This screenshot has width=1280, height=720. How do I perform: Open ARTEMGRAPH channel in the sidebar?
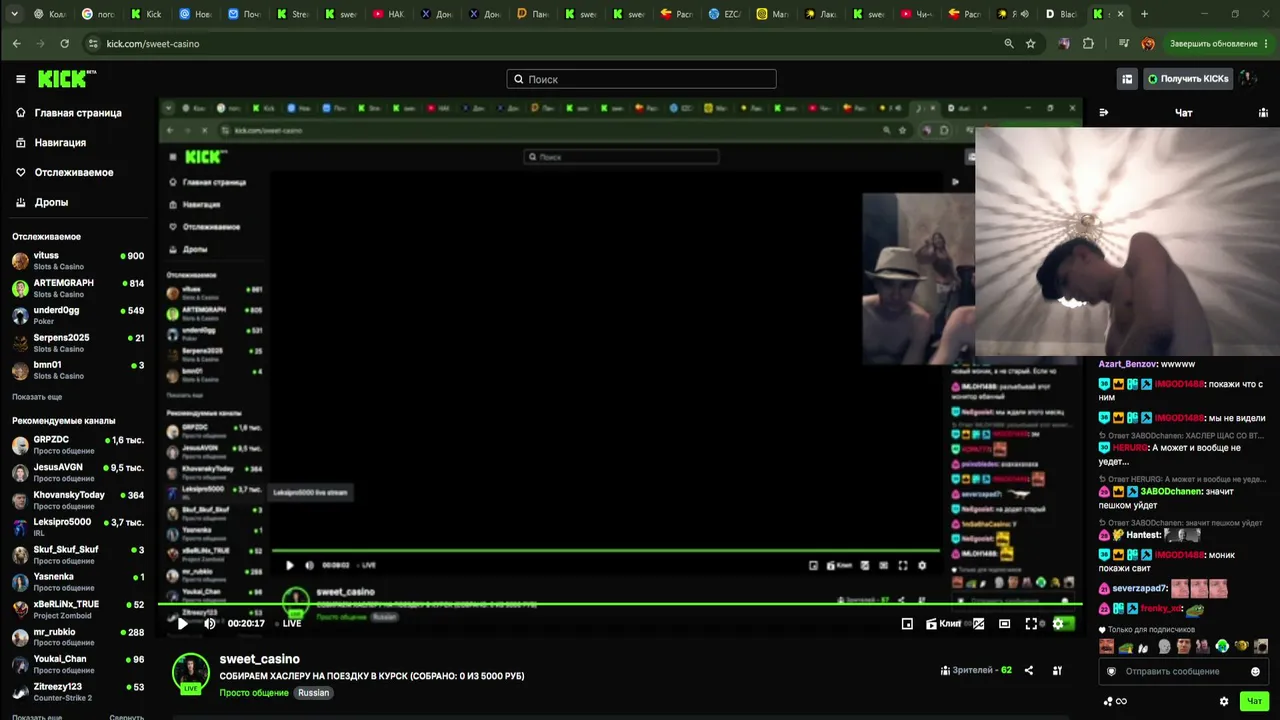pos(78,288)
